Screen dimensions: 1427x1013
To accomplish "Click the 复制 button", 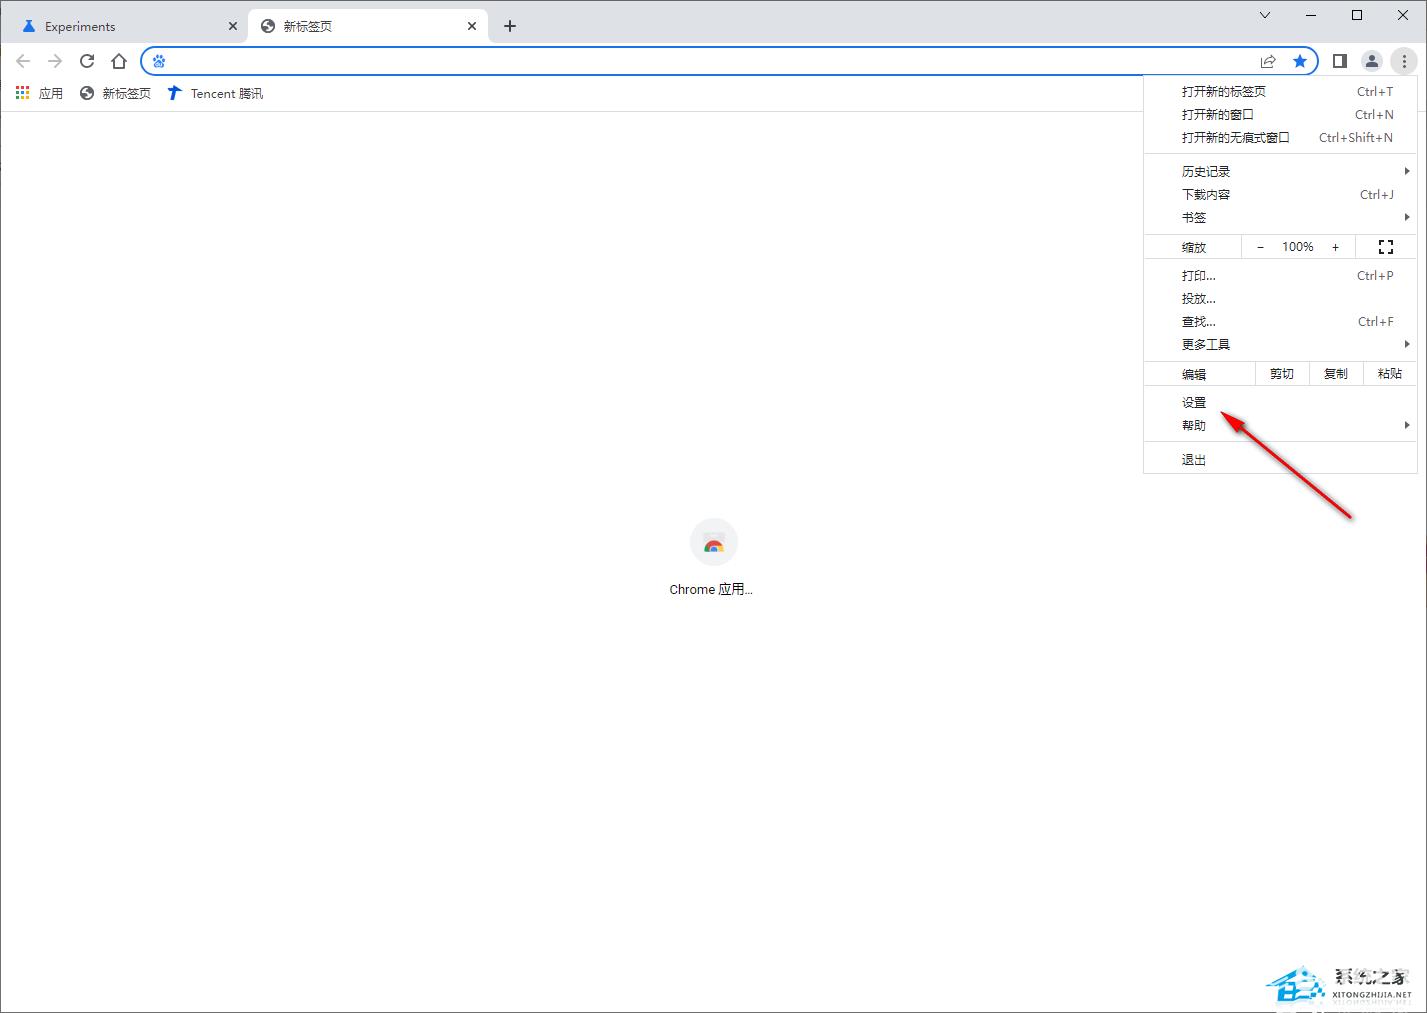I will click(x=1336, y=374).
